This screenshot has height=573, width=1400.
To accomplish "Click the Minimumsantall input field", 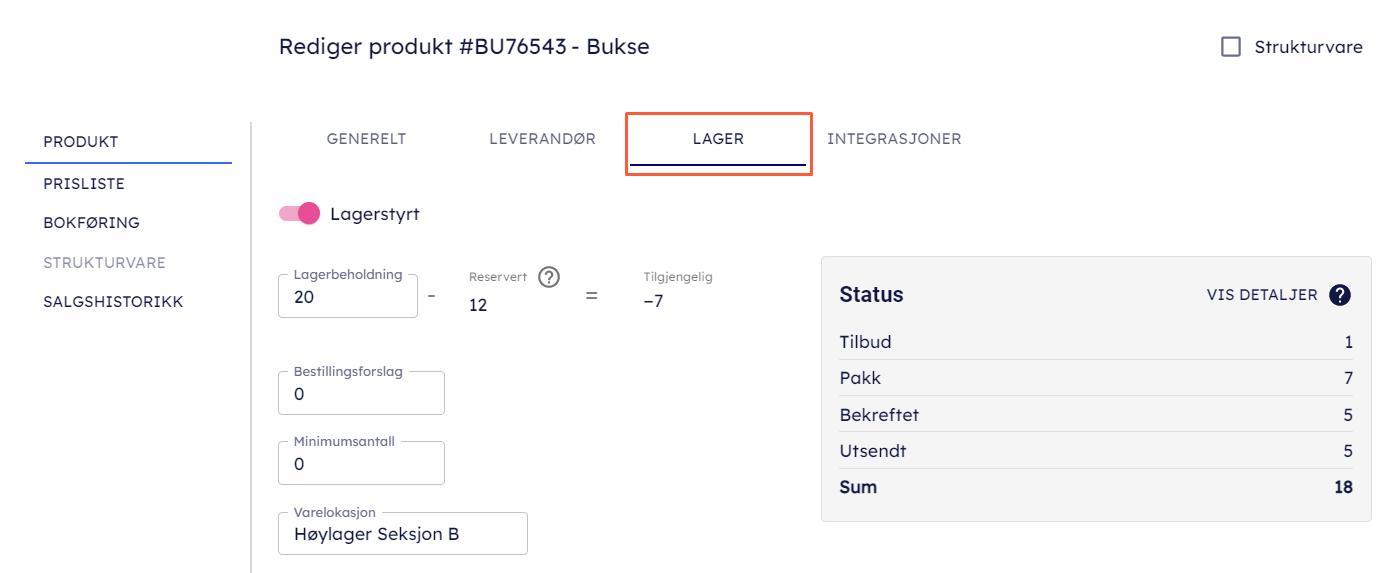I will (361, 464).
